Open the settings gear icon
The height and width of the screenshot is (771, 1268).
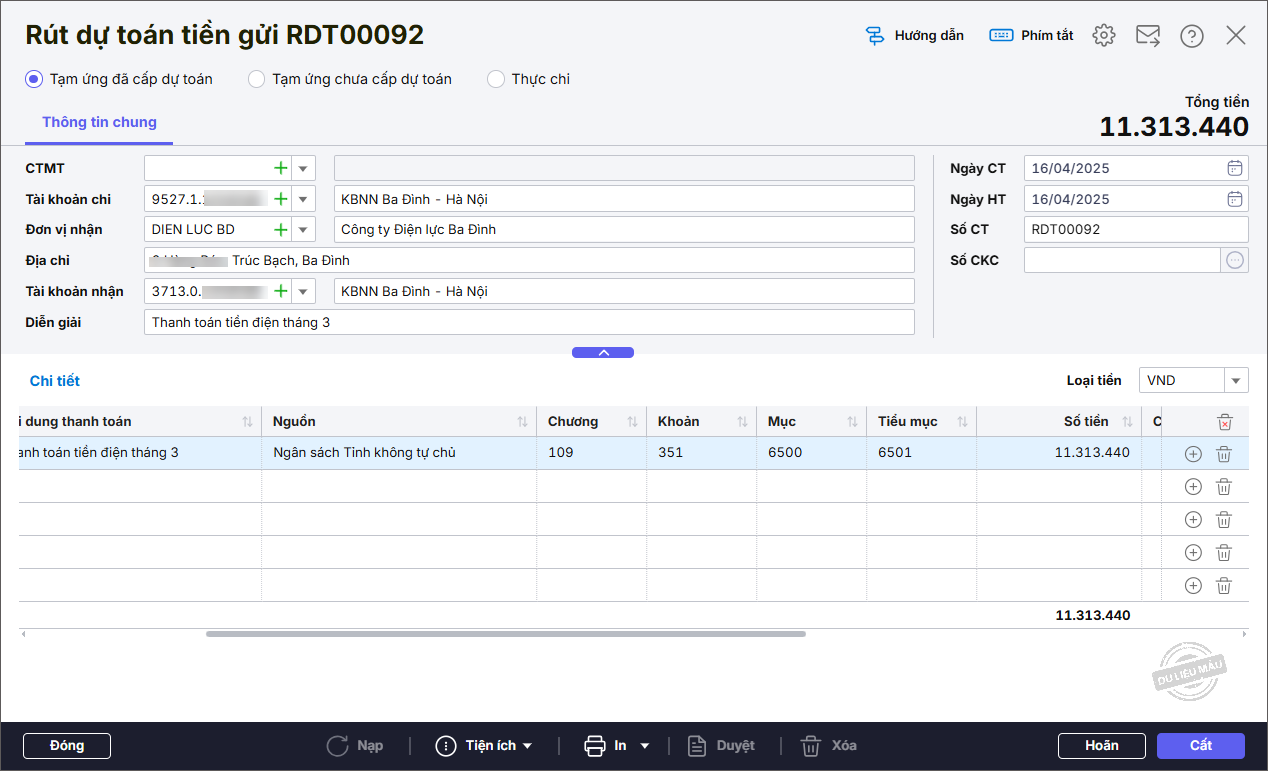tap(1103, 35)
